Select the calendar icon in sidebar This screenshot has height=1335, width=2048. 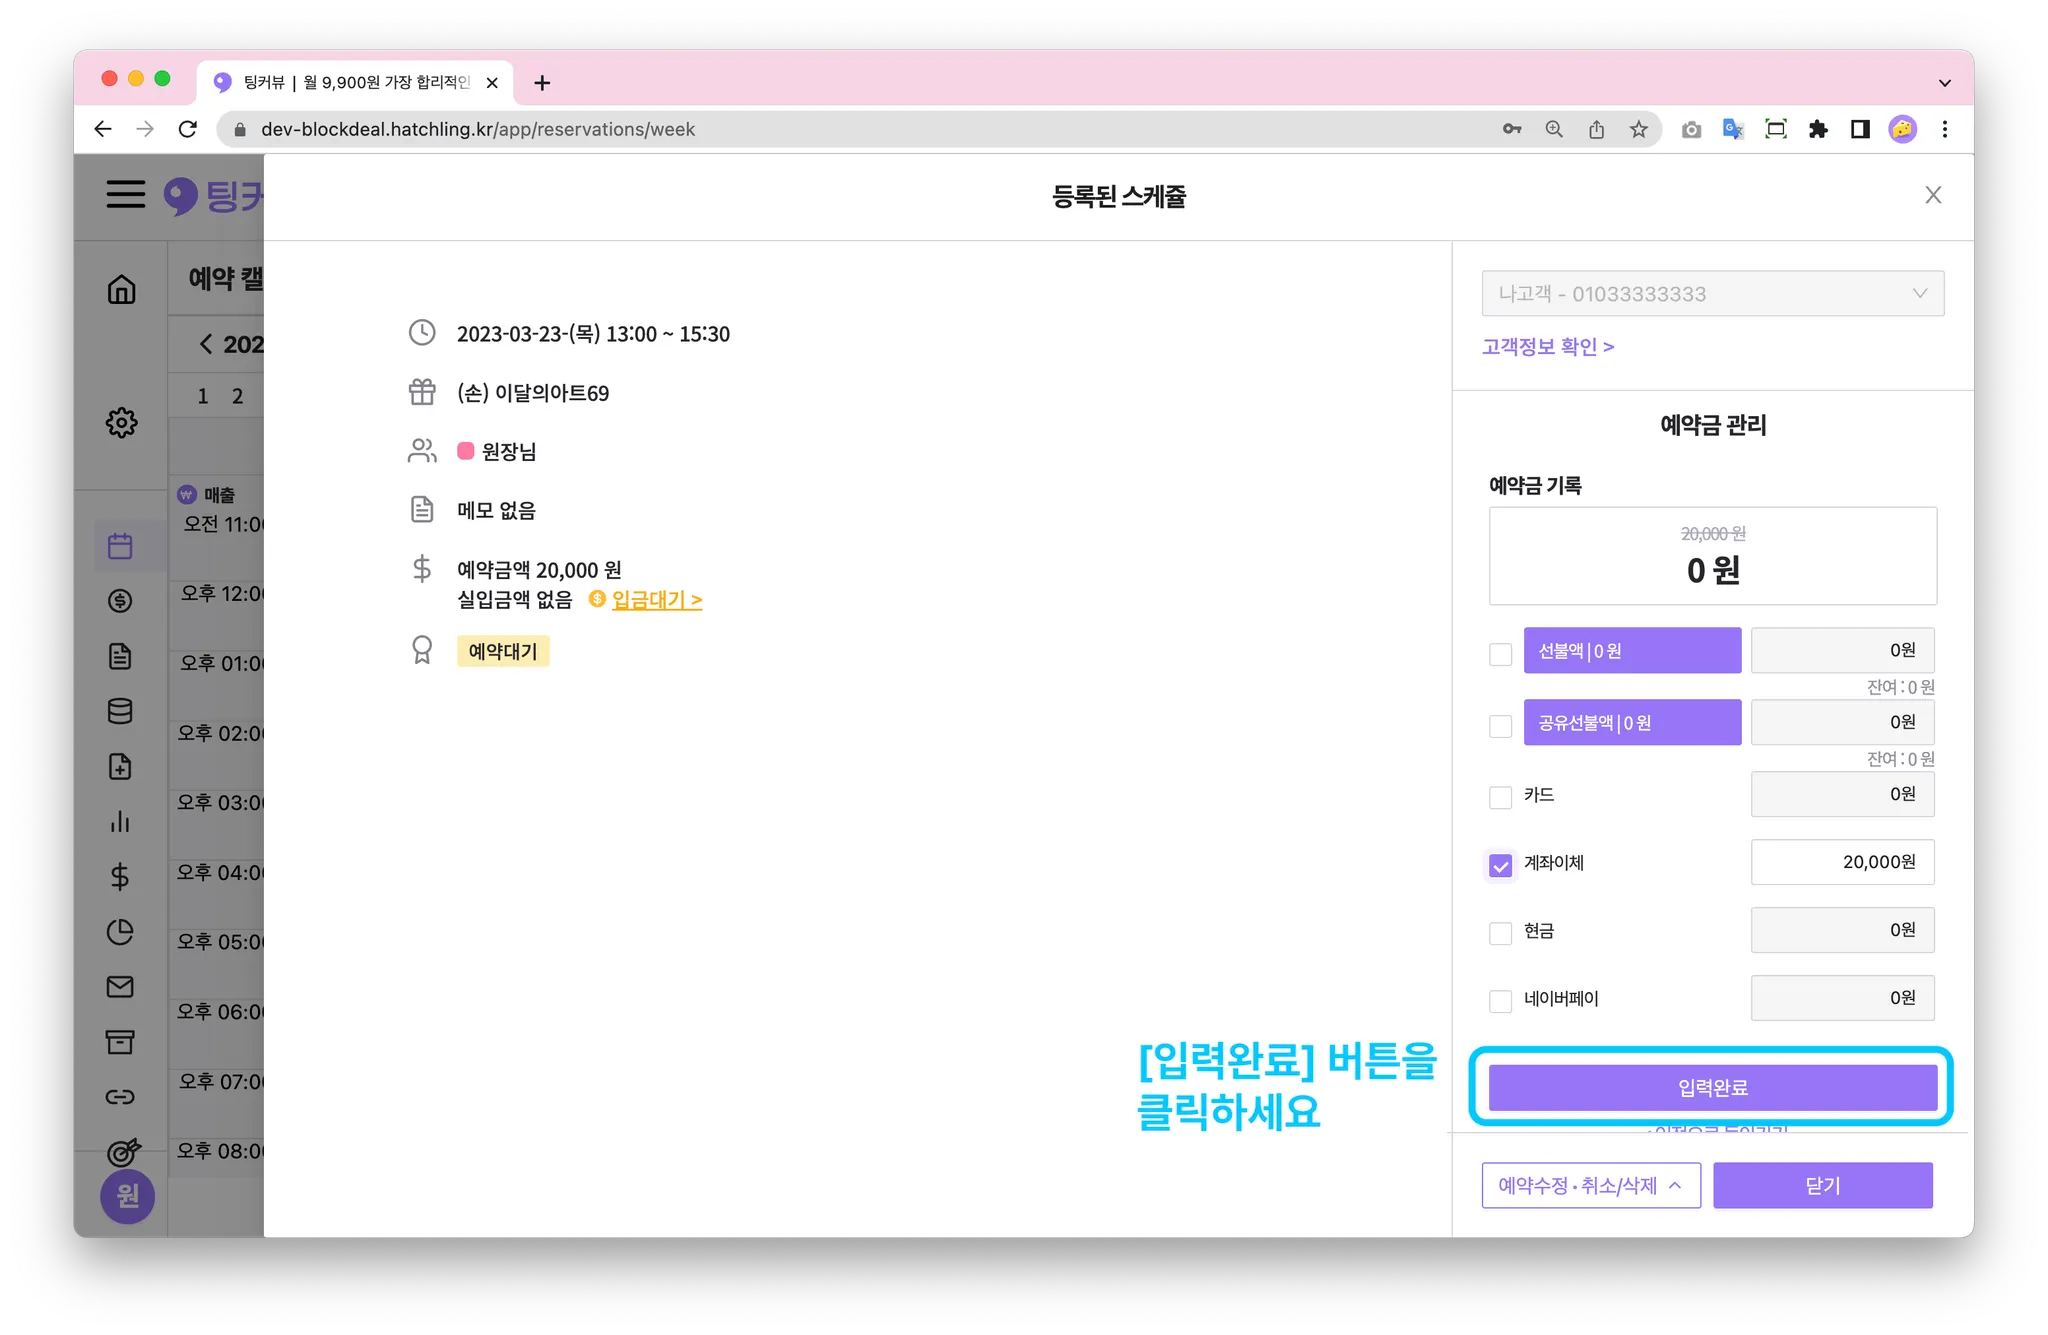coord(120,546)
